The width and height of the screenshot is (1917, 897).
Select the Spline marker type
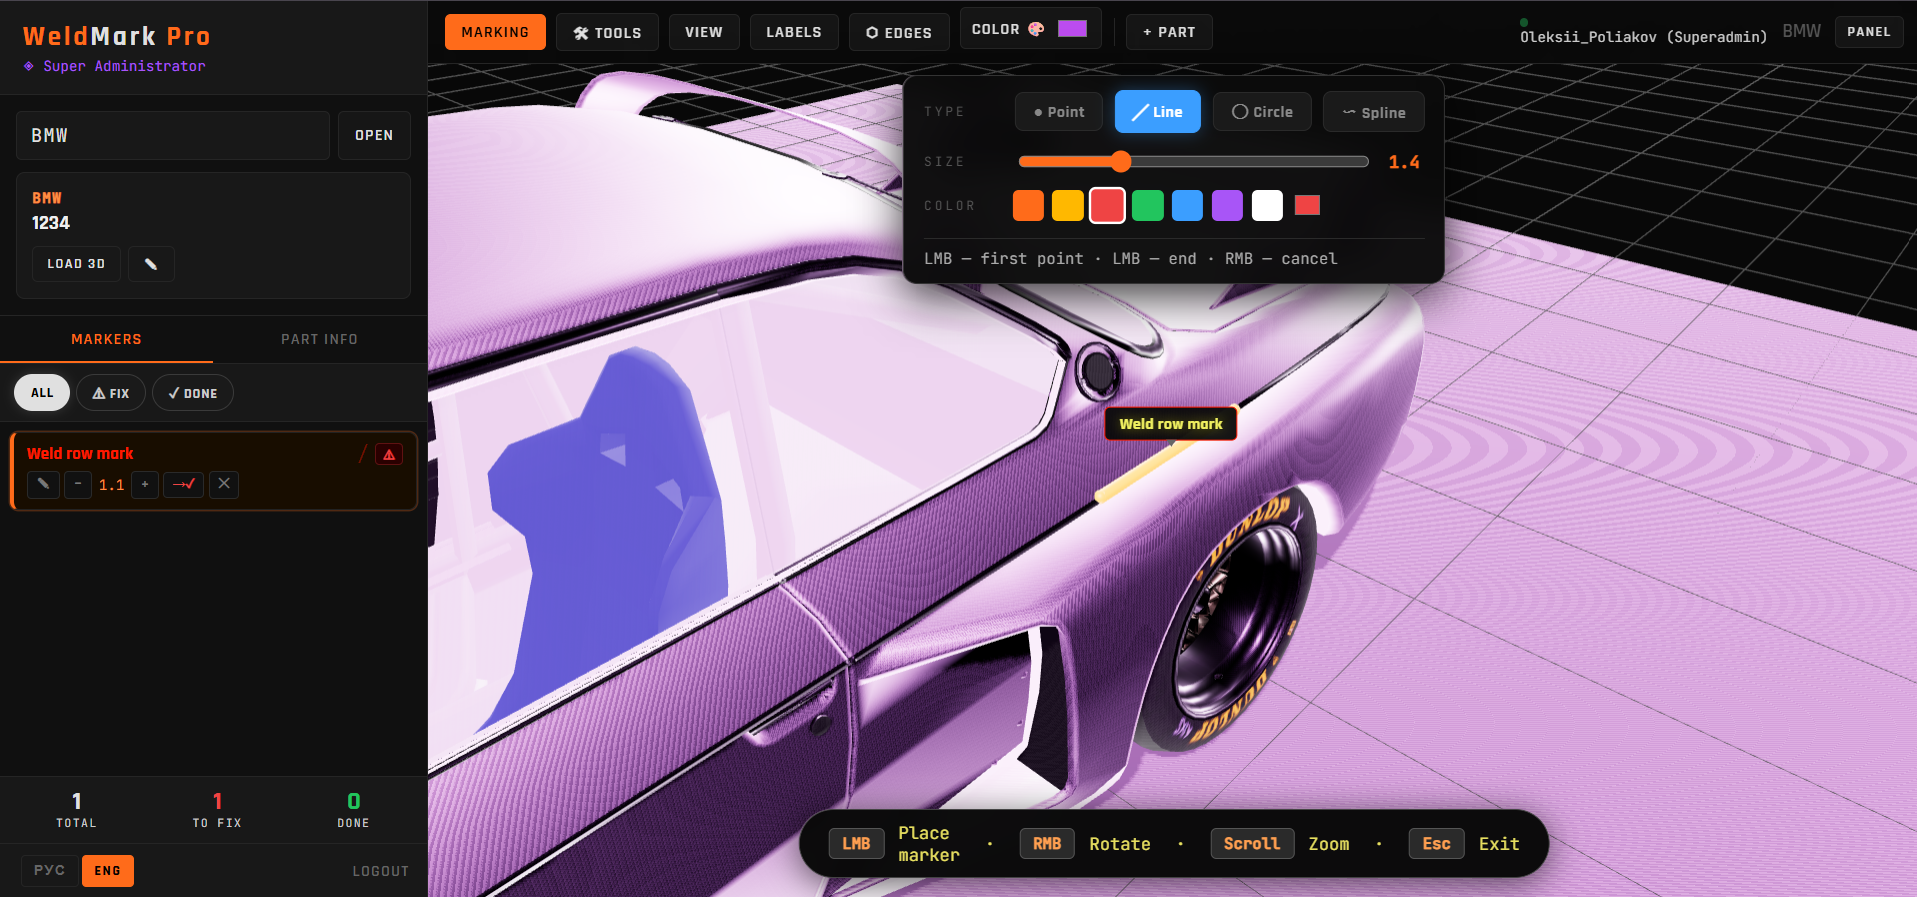tap(1374, 112)
